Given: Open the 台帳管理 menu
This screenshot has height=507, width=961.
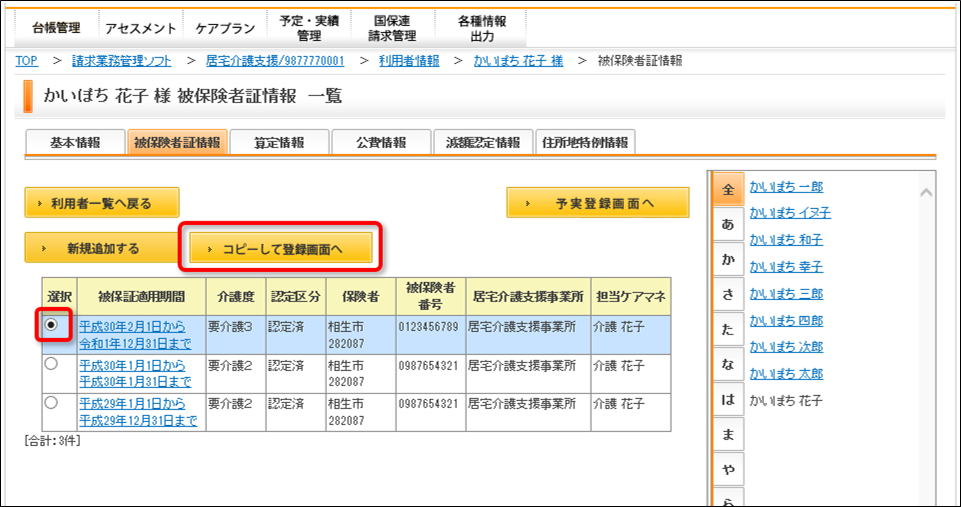Looking at the screenshot, I should (x=56, y=28).
